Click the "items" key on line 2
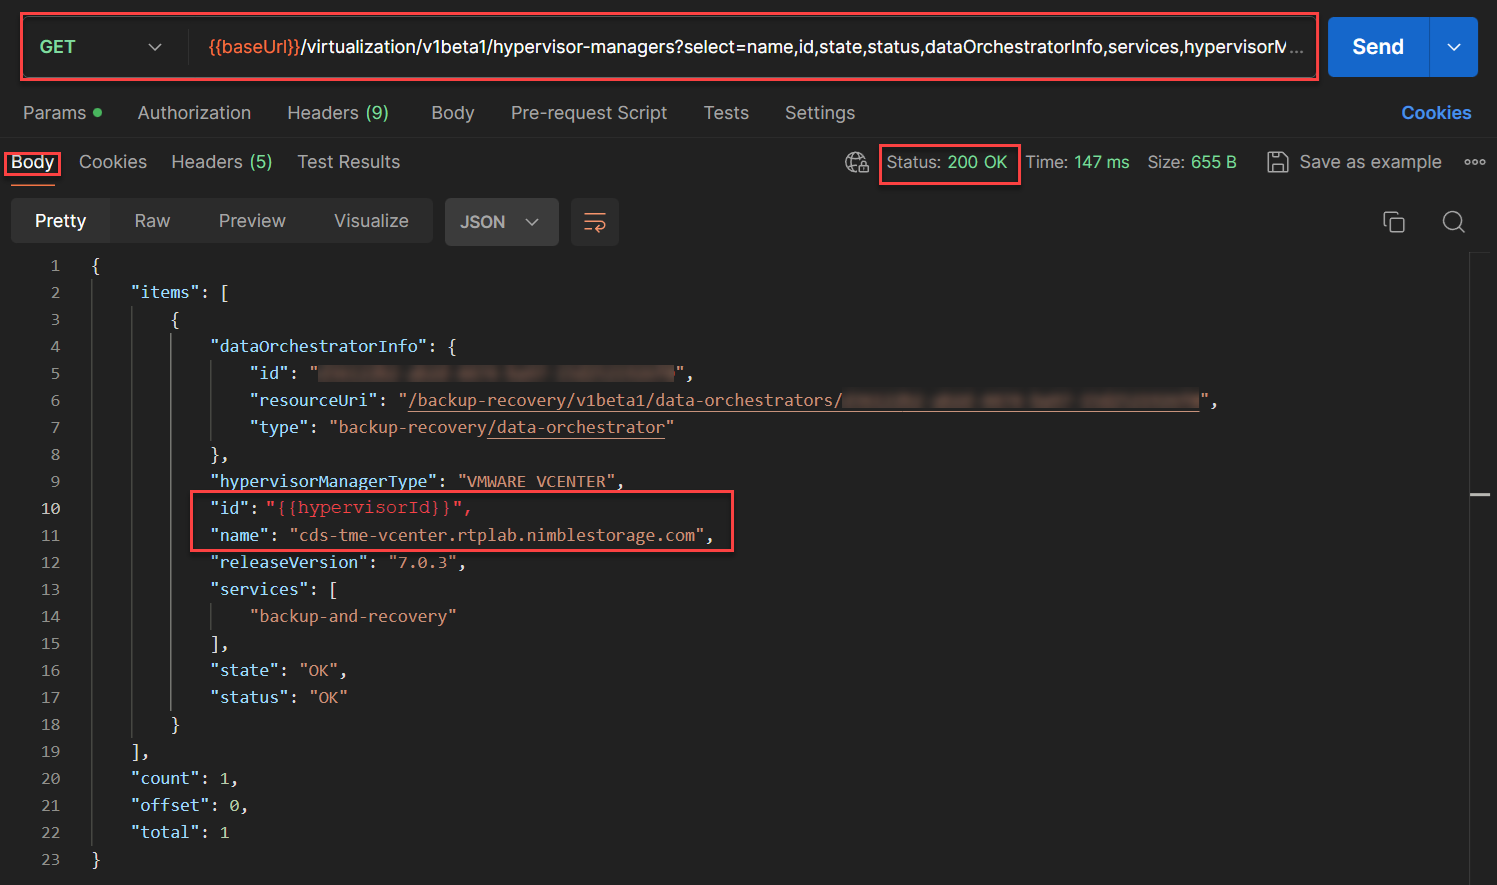1497x885 pixels. pyautogui.click(x=165, y=292)
